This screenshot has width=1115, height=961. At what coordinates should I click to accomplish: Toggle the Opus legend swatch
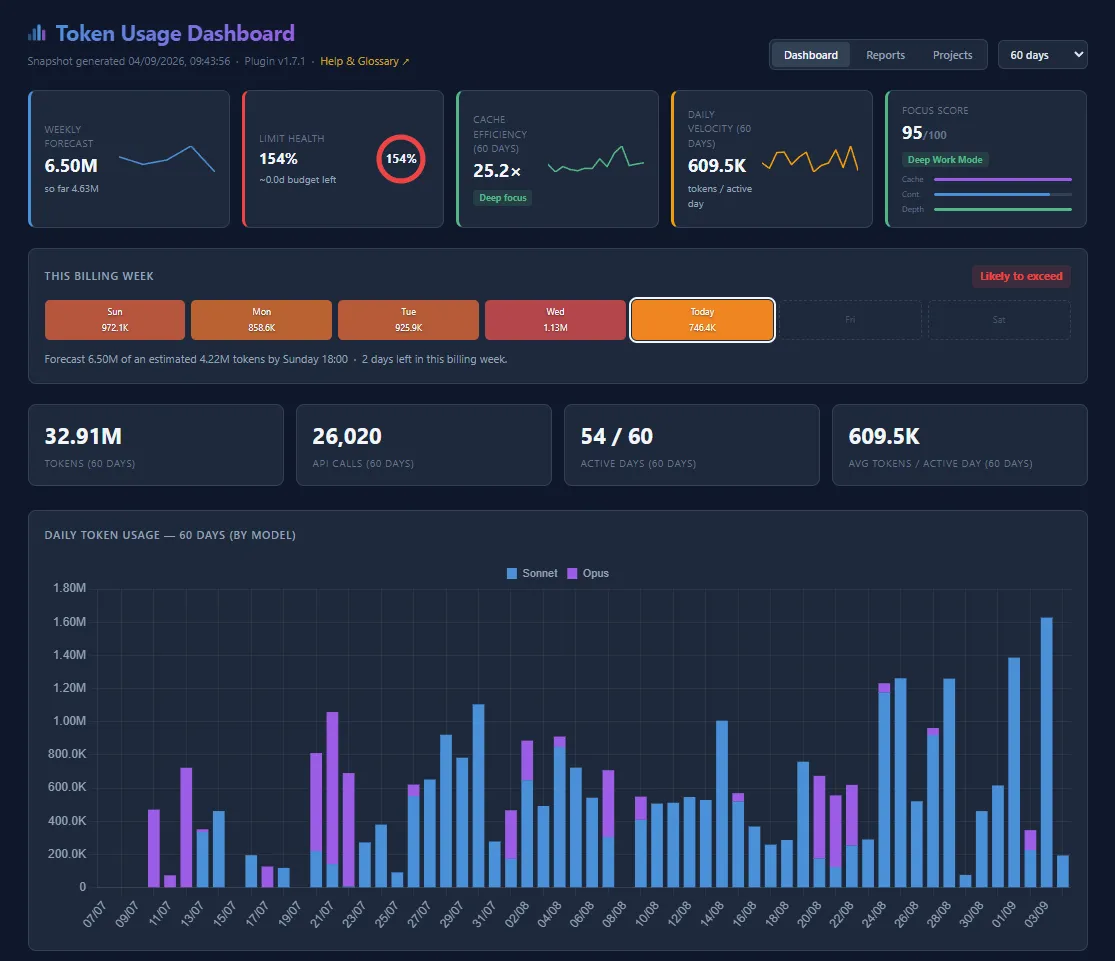tap(572, 573)
